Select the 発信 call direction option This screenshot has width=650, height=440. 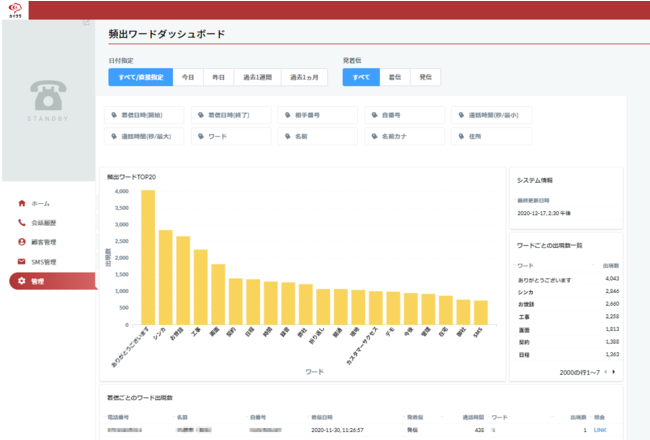[x=425, y=76]
